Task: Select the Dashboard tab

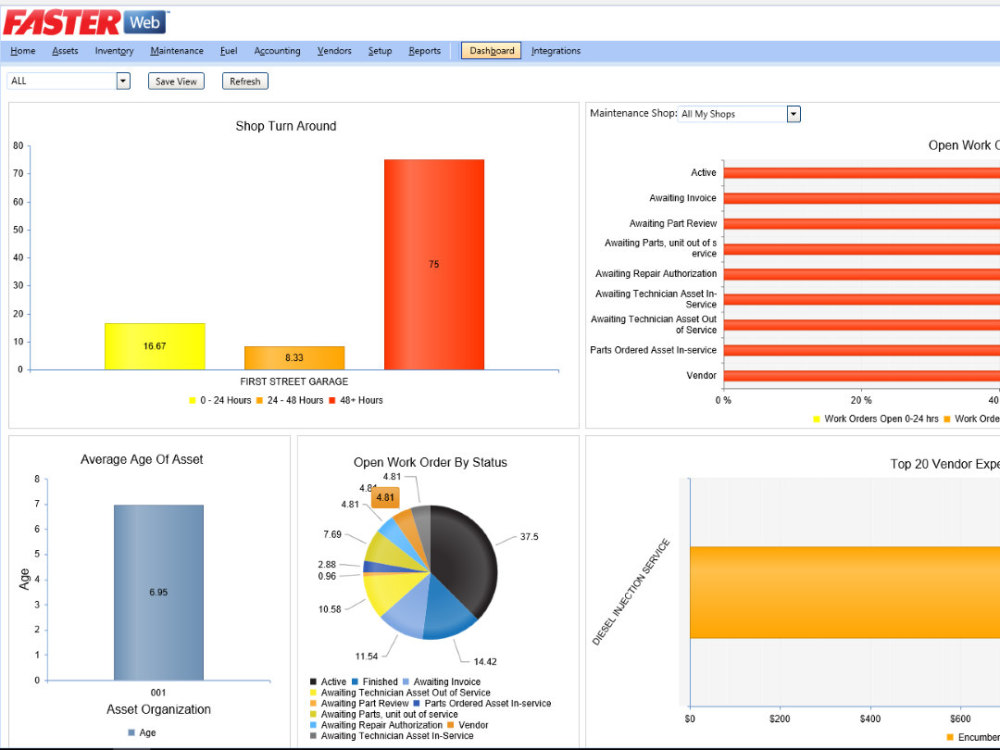Action: point(491,50)
